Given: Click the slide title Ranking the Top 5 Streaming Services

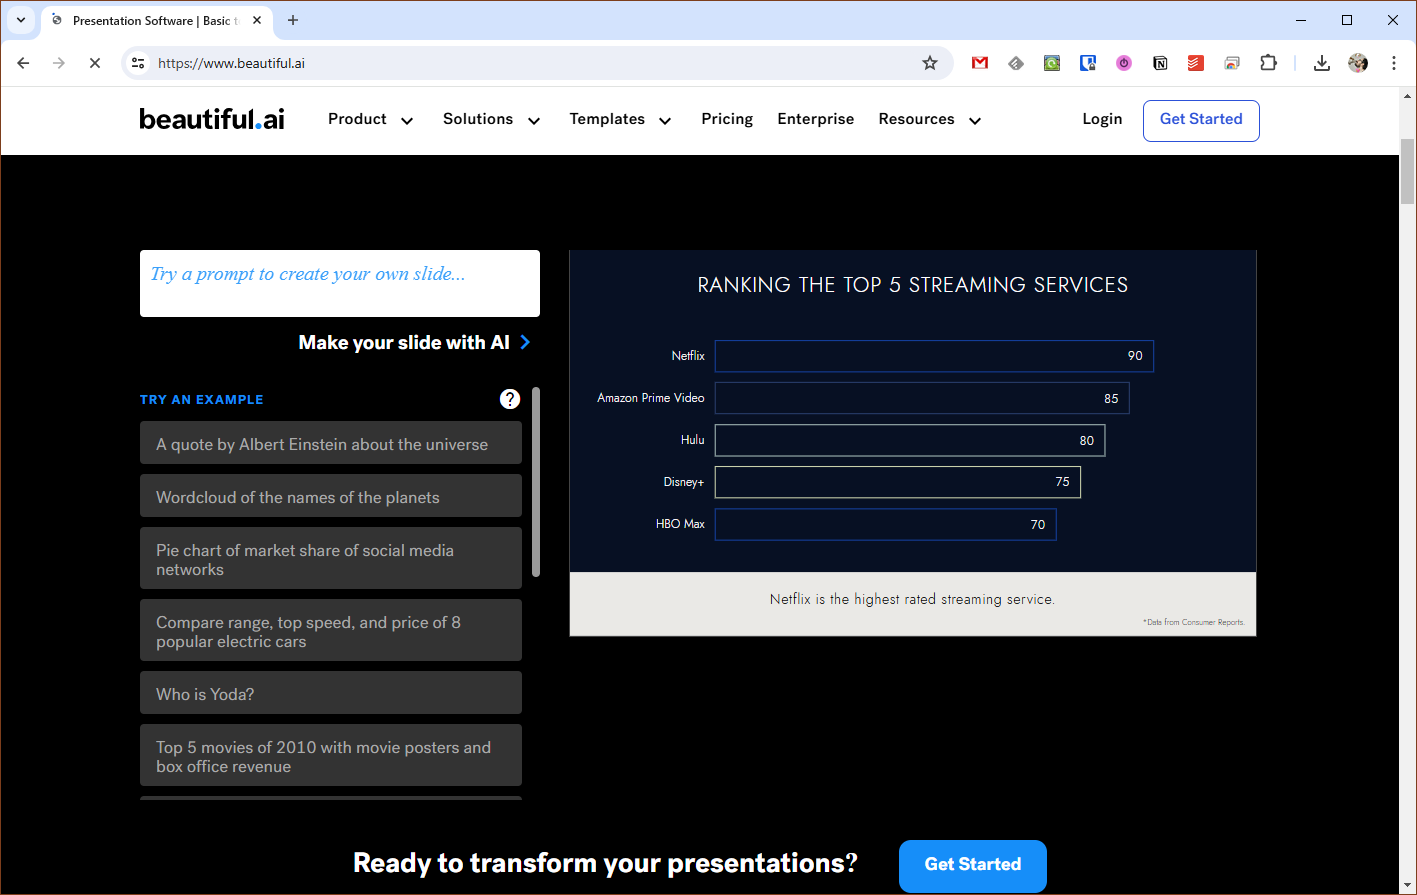Looking at the screenshot, I should (x=913, y=285).
